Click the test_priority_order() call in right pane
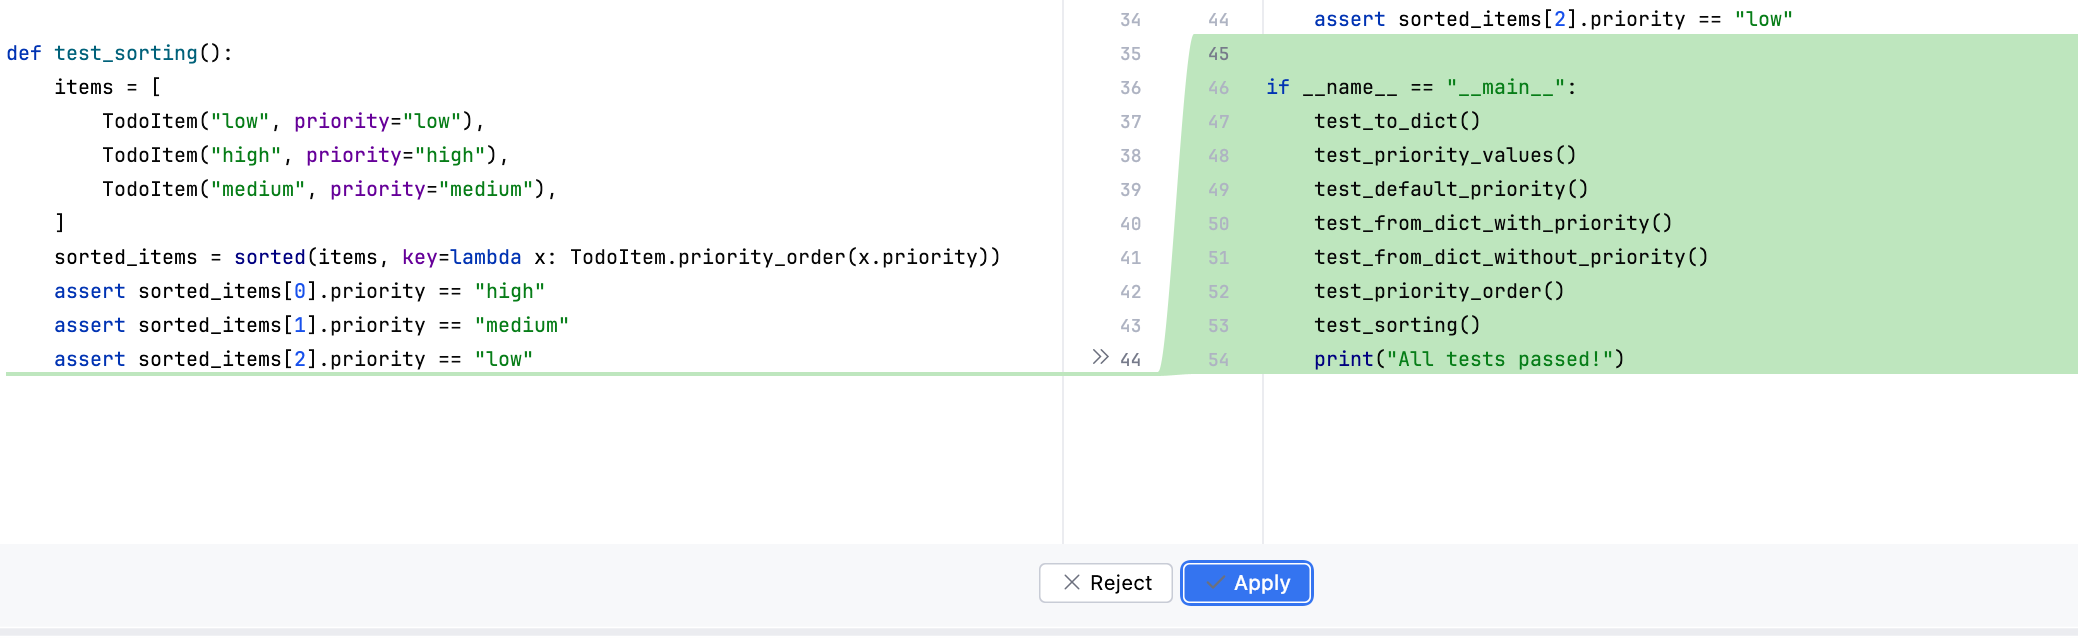The width and height of the screenshot is (2078, 638). tap(1438, 291)
